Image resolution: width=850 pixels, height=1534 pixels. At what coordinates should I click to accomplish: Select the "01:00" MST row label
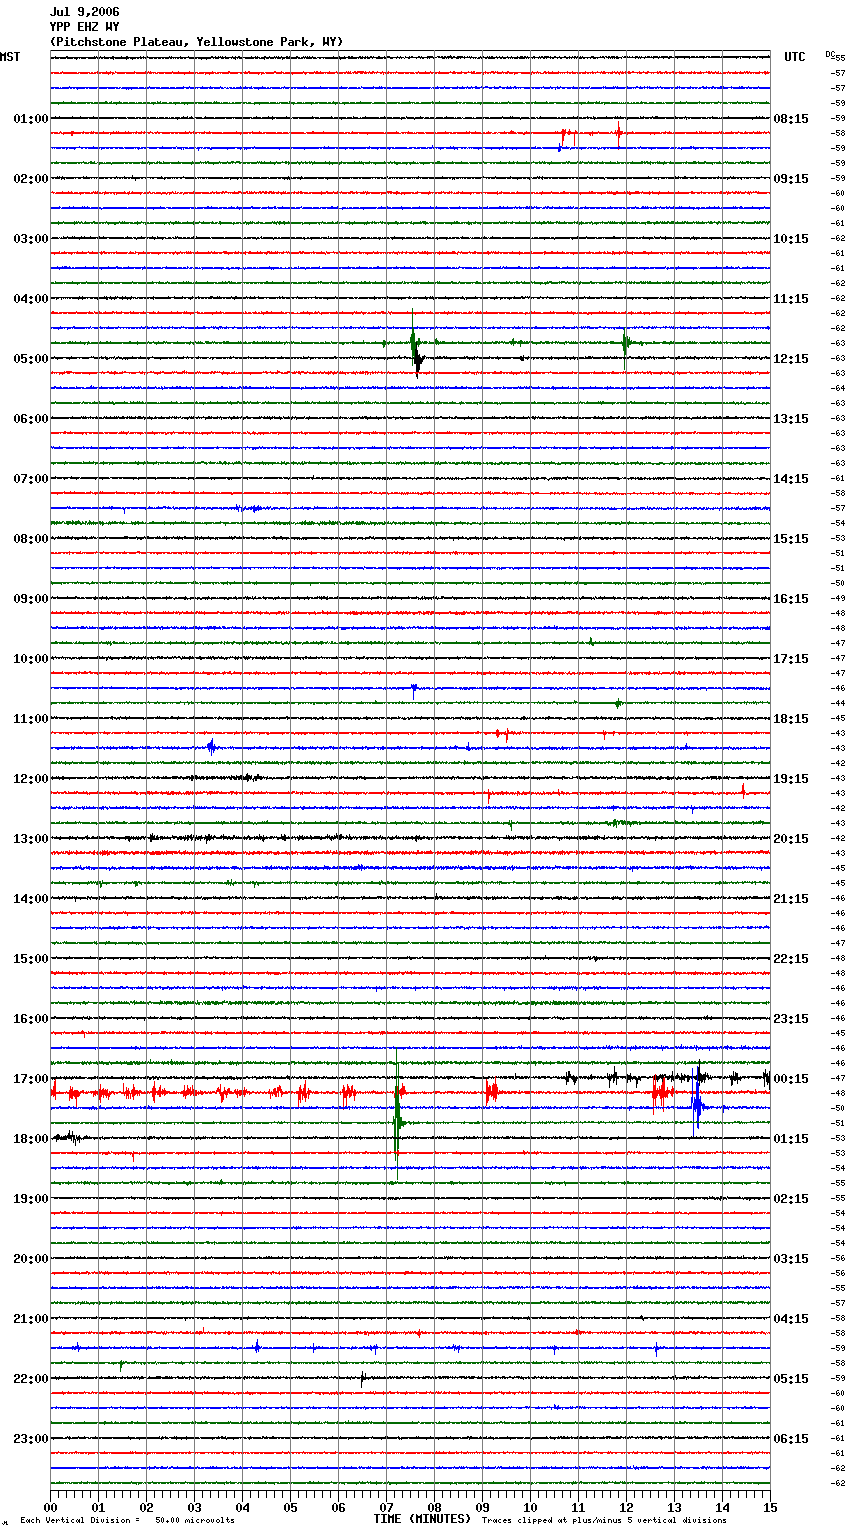click(31, 119)
